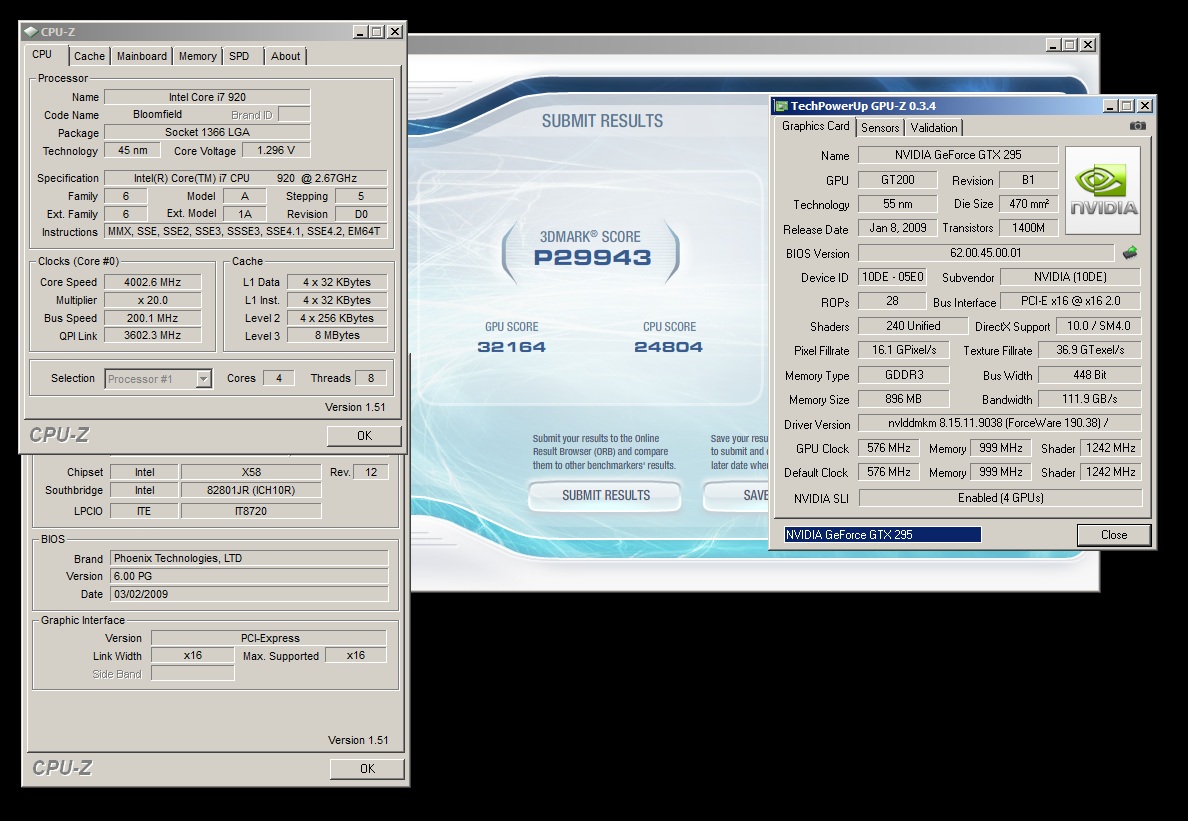Click the GPU-Z screenshot camera icon
1188x821 pixels.
click(x=1137, y=126)
